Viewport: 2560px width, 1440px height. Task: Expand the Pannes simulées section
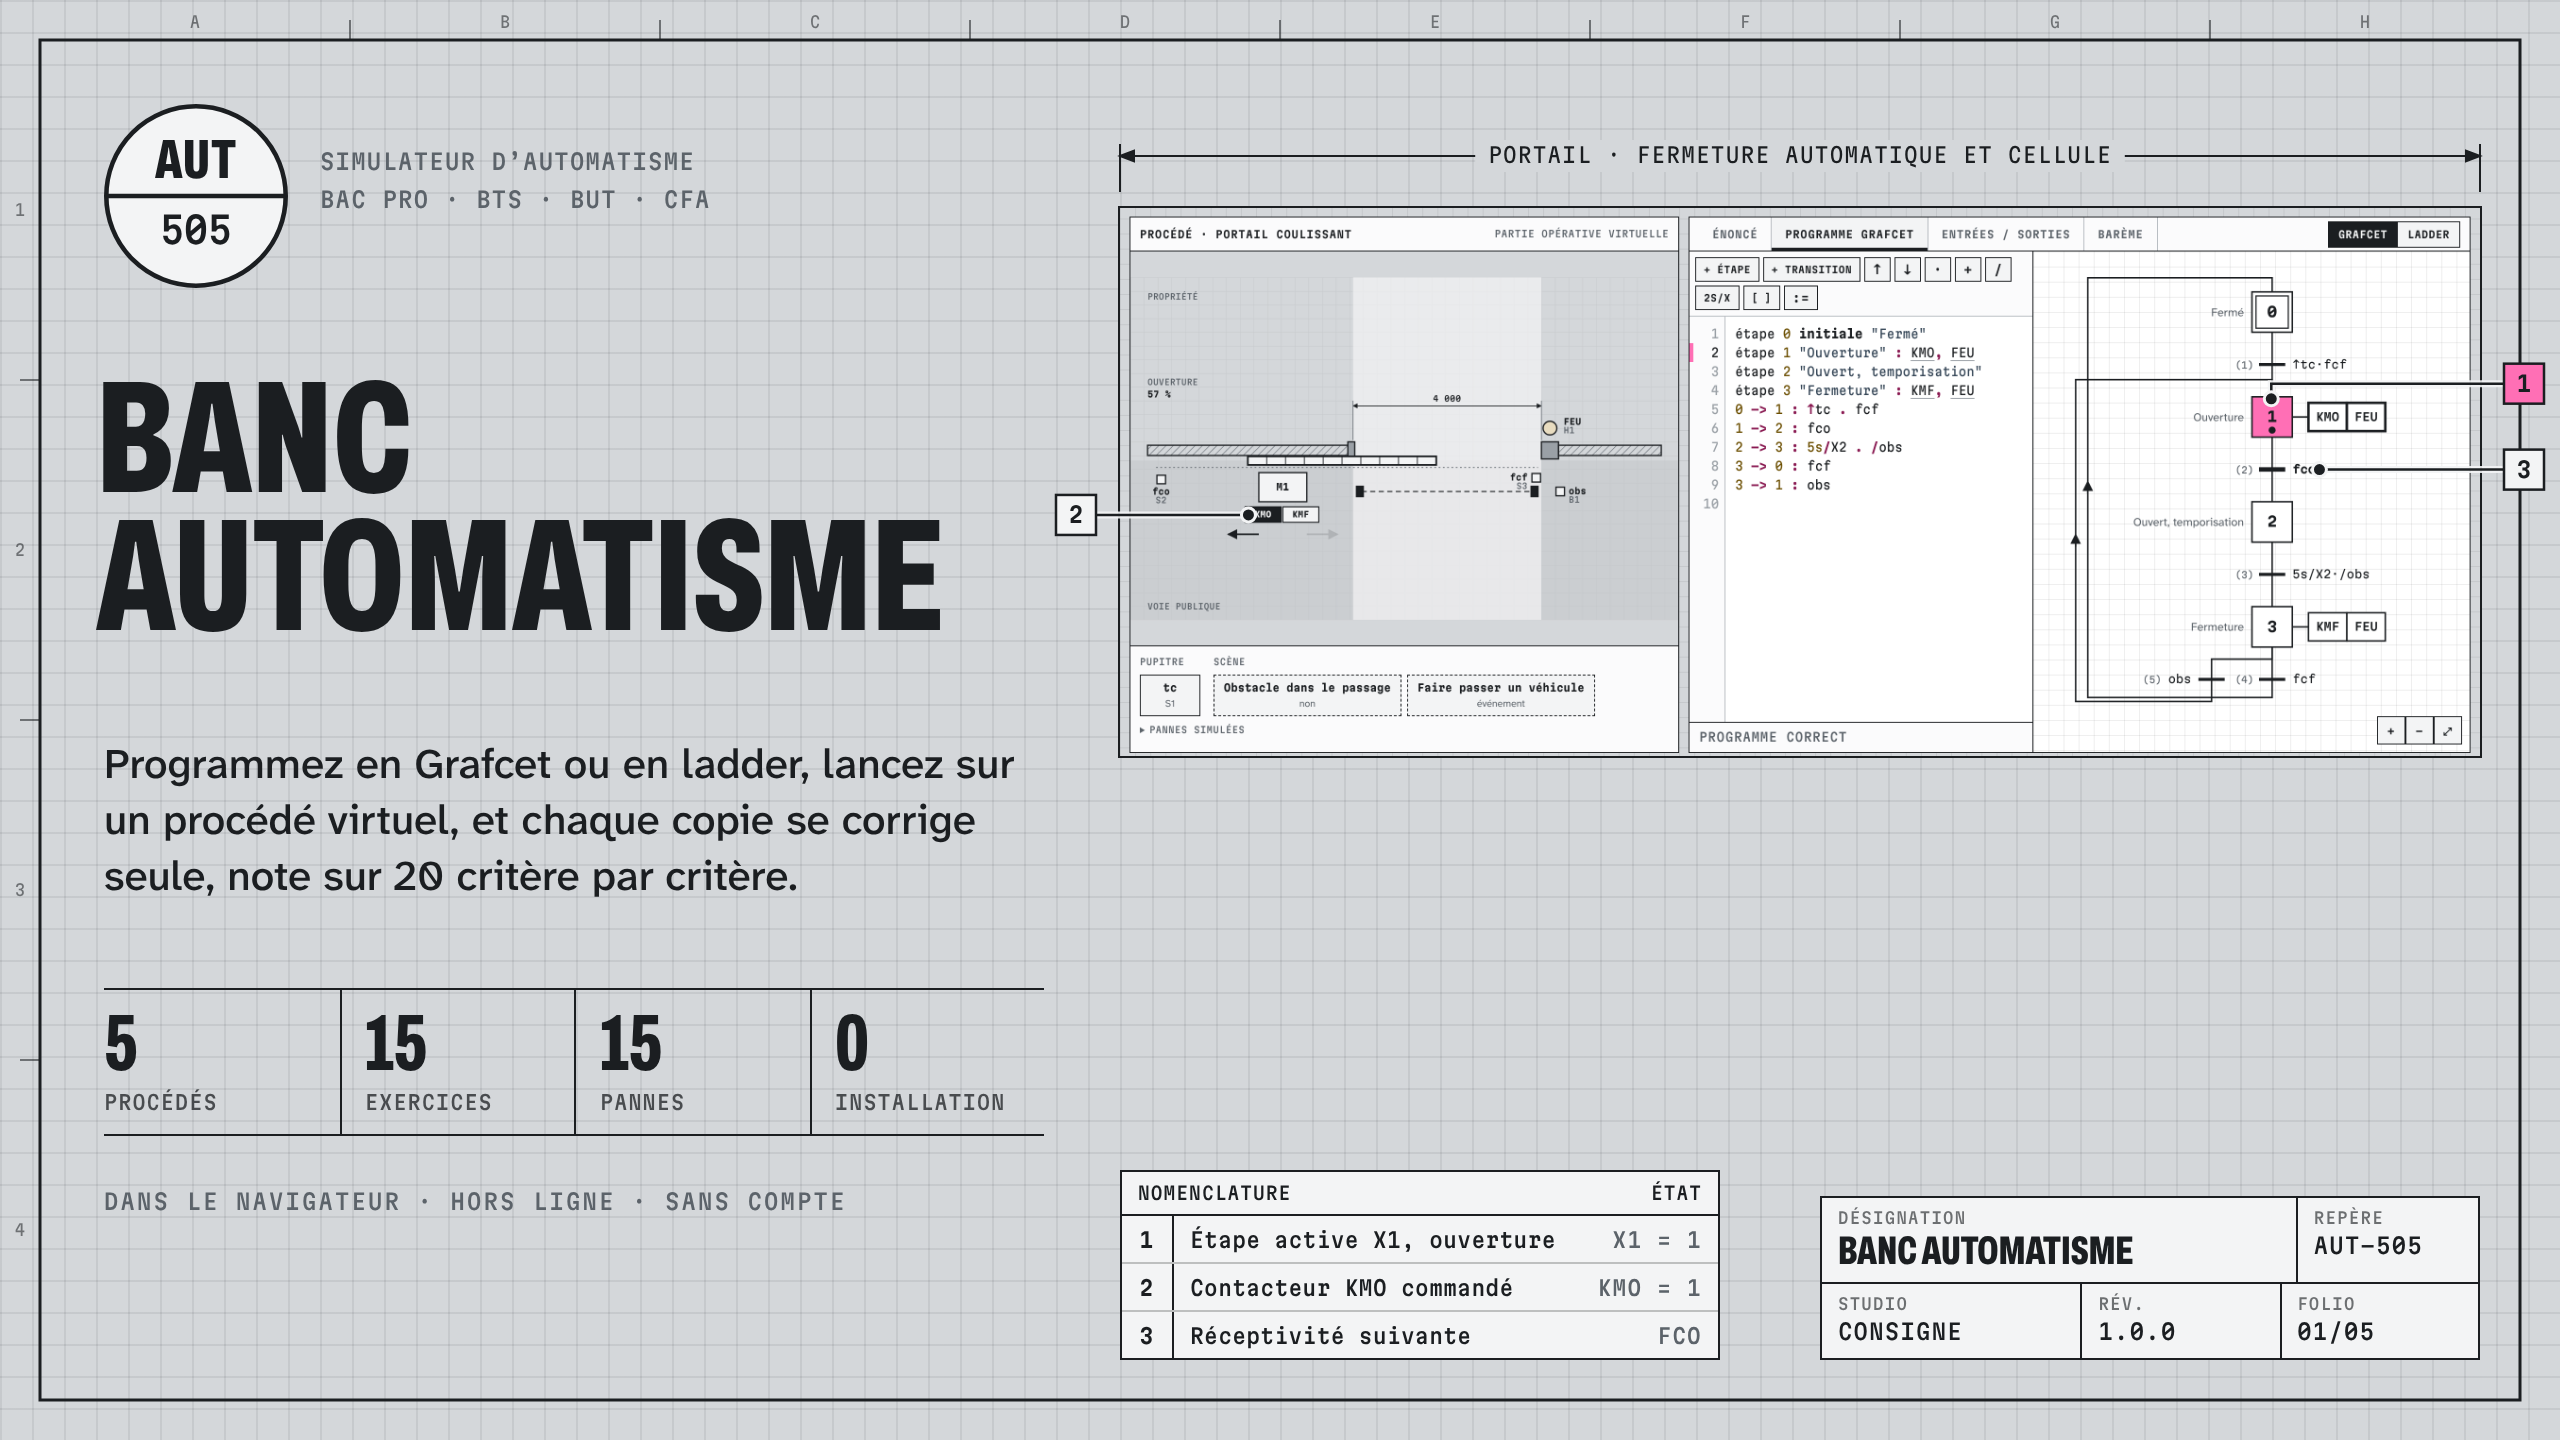pyautogui.click(x=1192, y=730)
